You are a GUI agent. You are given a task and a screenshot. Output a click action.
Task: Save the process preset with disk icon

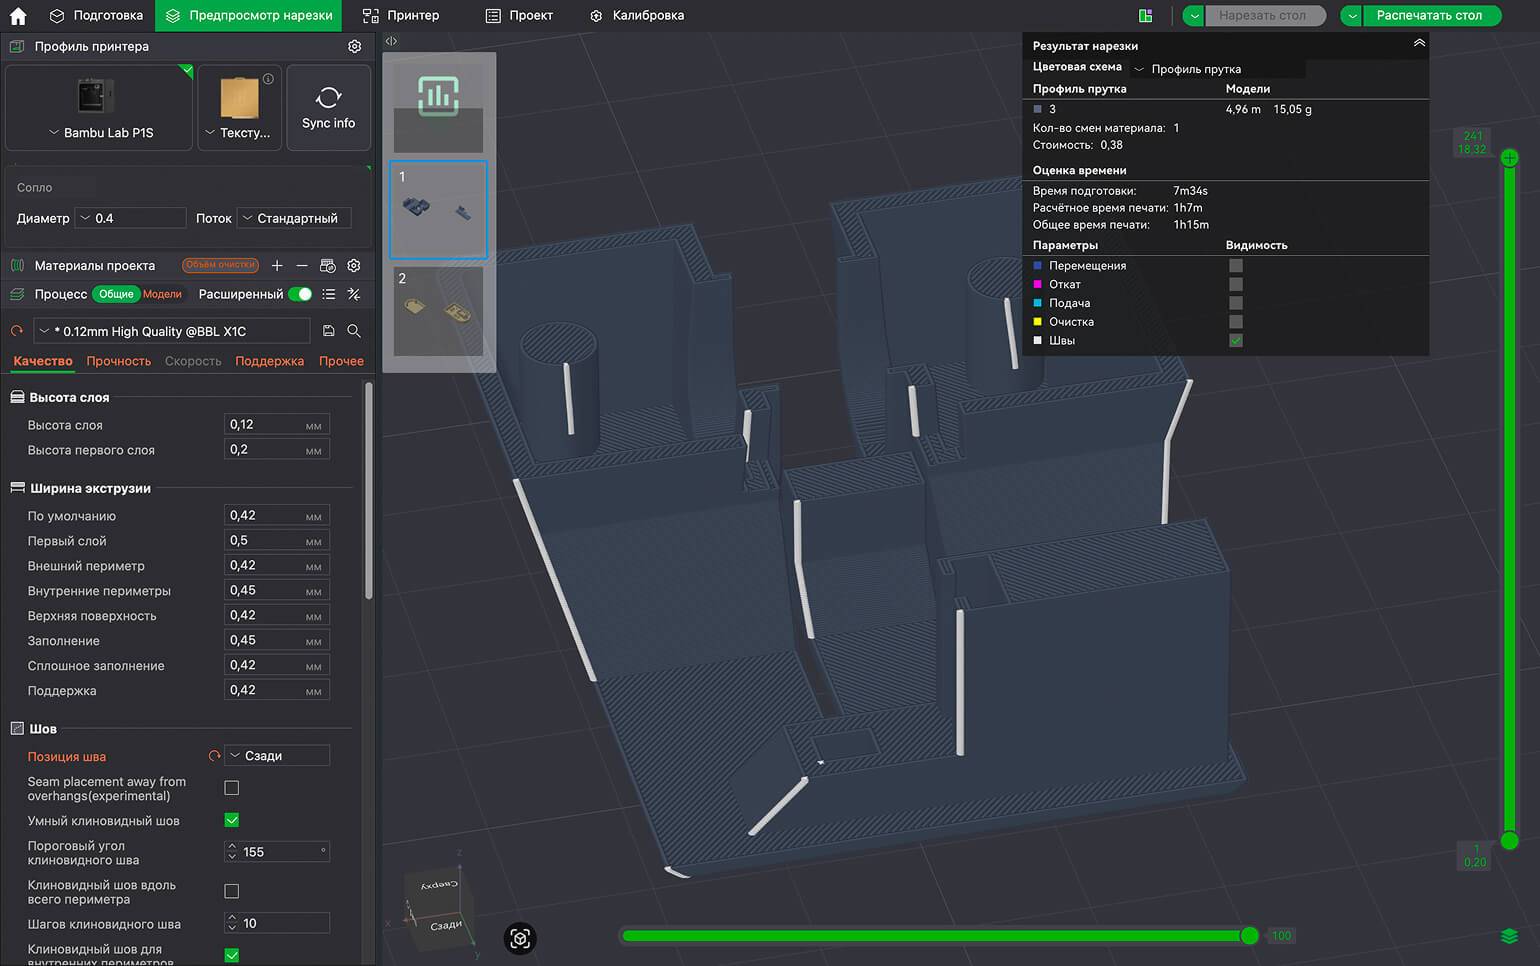coord(329,331)
